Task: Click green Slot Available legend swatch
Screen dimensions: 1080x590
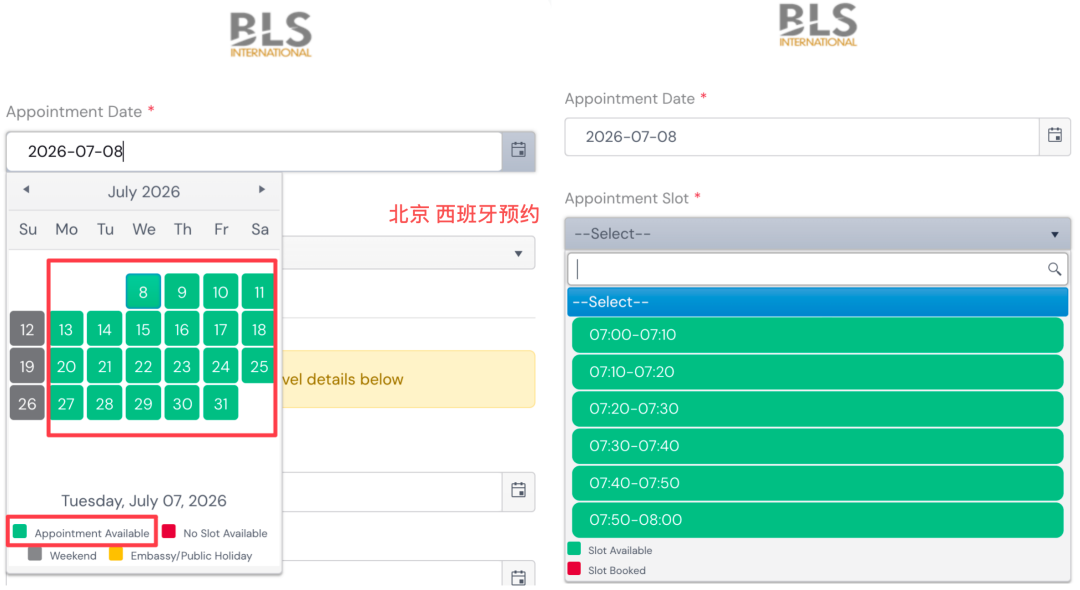Action: 574,549
